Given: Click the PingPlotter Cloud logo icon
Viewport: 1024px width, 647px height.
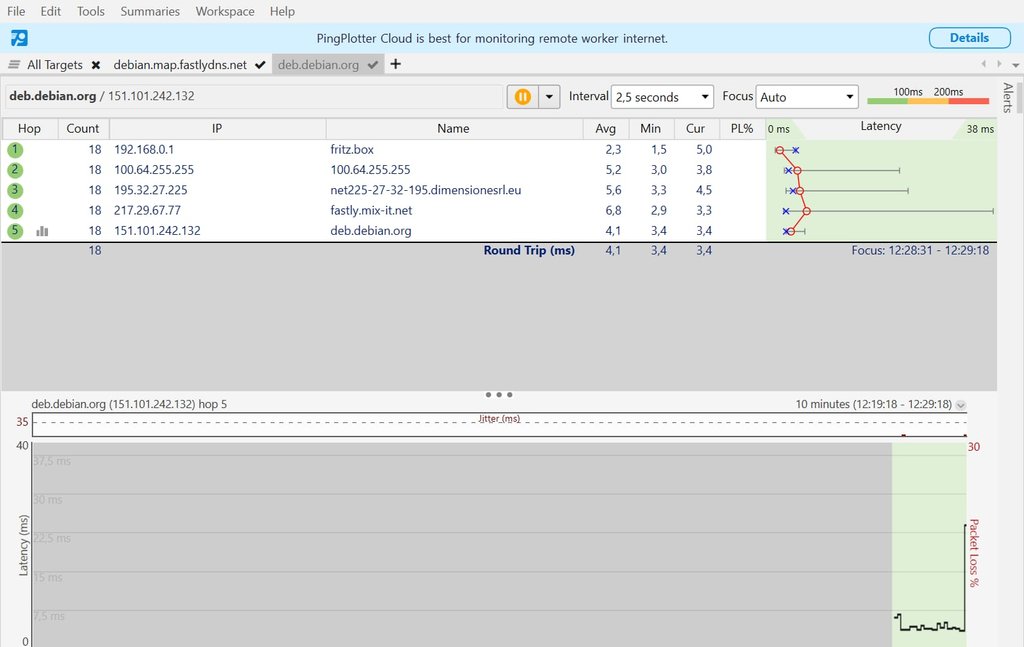Looking at the screenshot, I should [x=20, y=38].
